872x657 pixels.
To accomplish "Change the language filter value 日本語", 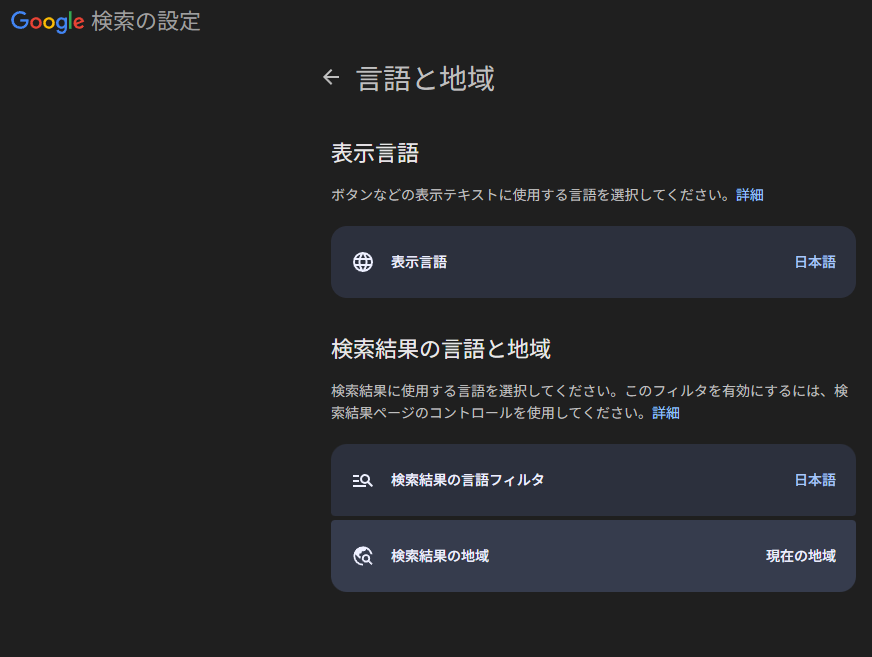I will 815,480.
